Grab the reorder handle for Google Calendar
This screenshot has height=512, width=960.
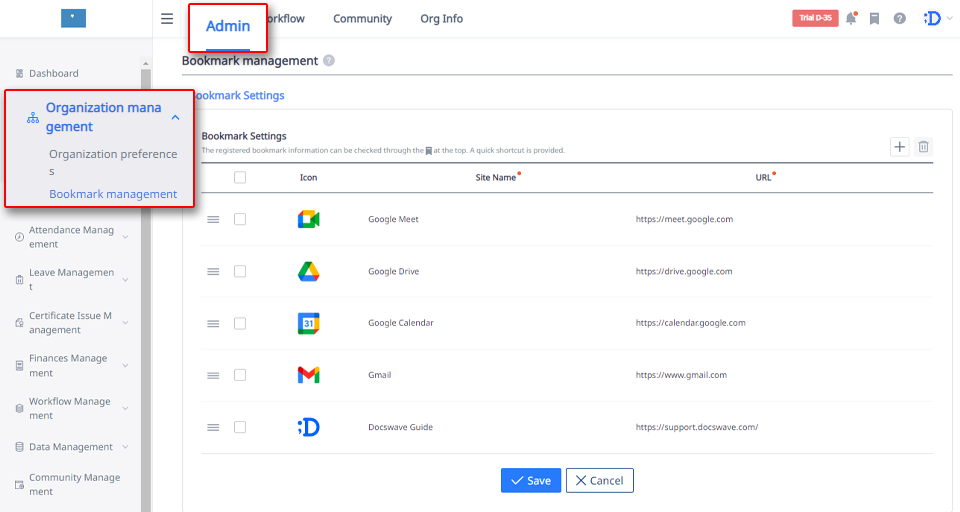pyautogui.click(x=213, y=323)
